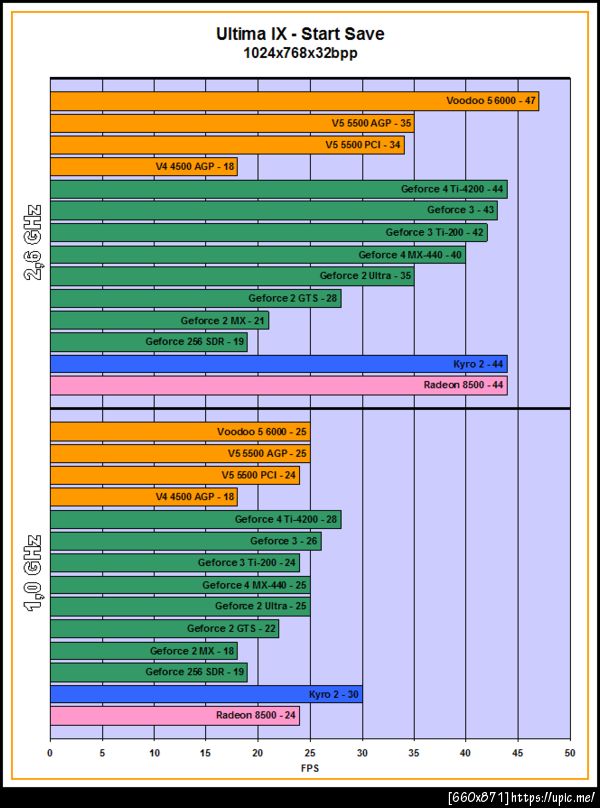Select the "Geforce 2 Ultra - 25" bar
The width and height of the screenshot is (600, 808).
tap(180, 607)
